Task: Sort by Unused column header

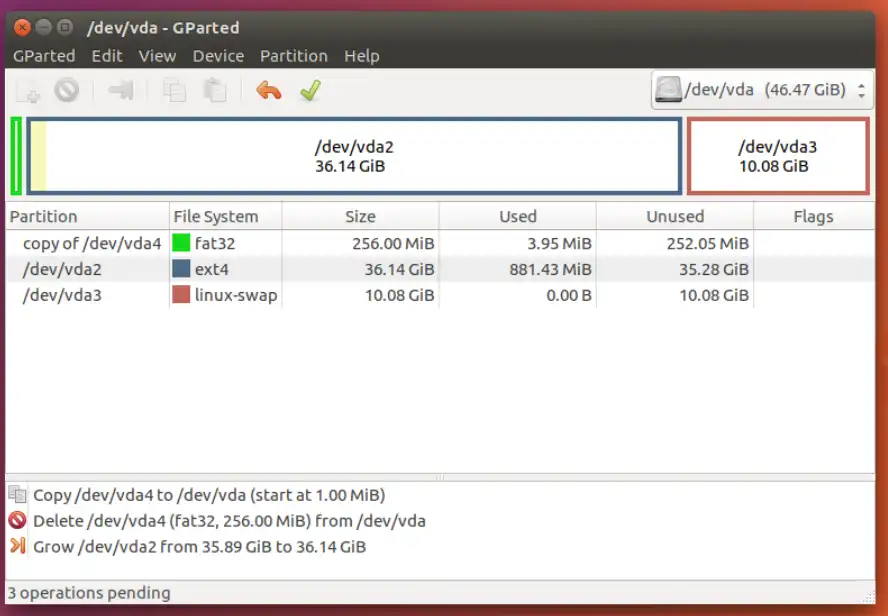Action: (x=675, y=216)
